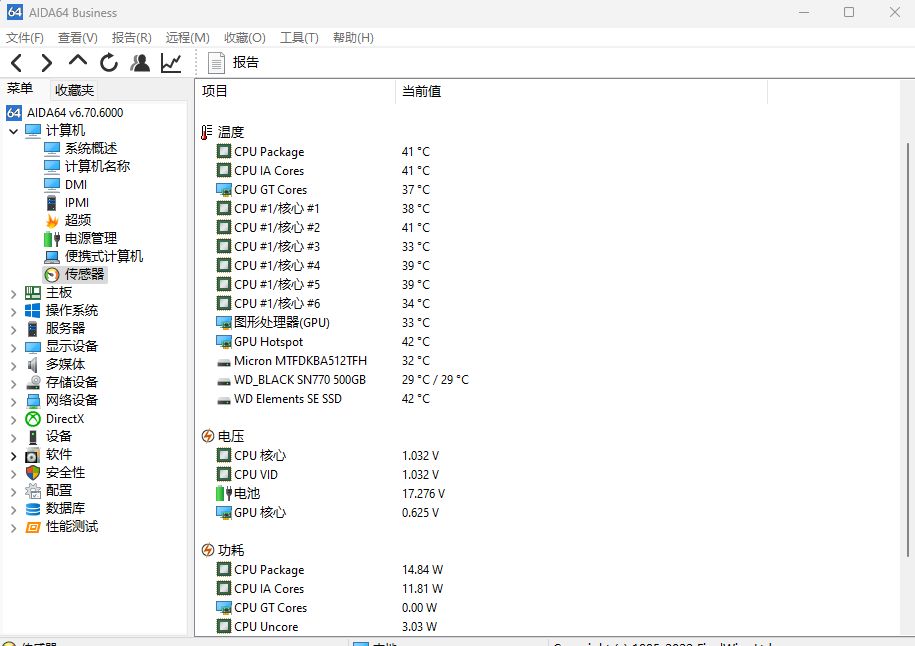915x646 pixels.
Task: Select the IPMI tree item
Action: pyautogui.click(x=77, y=202)
